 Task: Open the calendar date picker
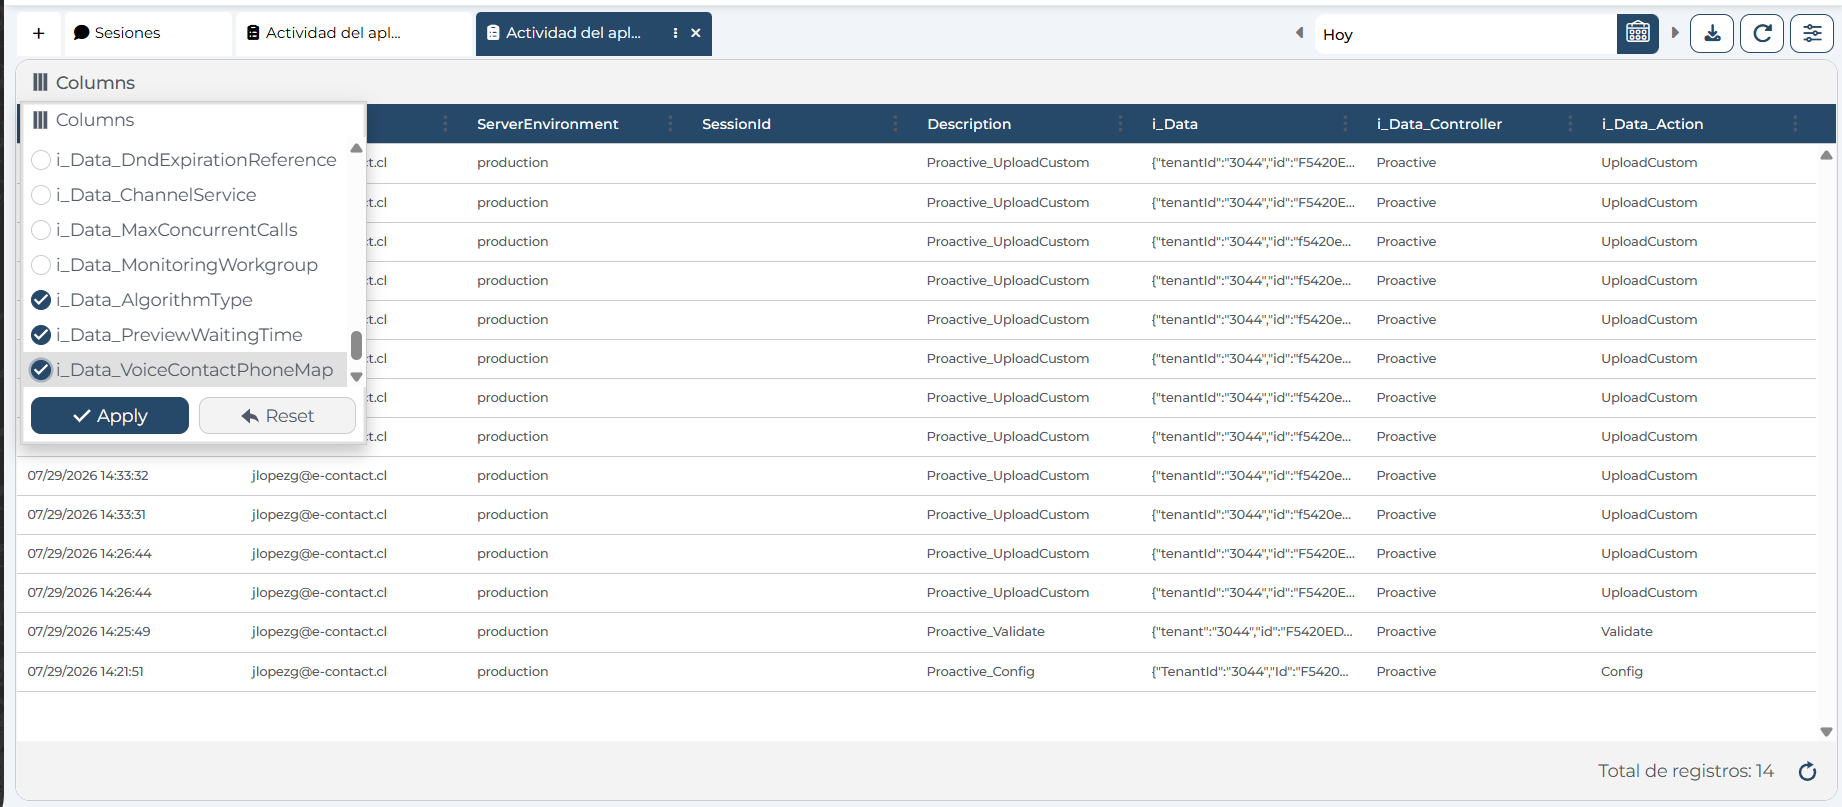[1638, 33]
